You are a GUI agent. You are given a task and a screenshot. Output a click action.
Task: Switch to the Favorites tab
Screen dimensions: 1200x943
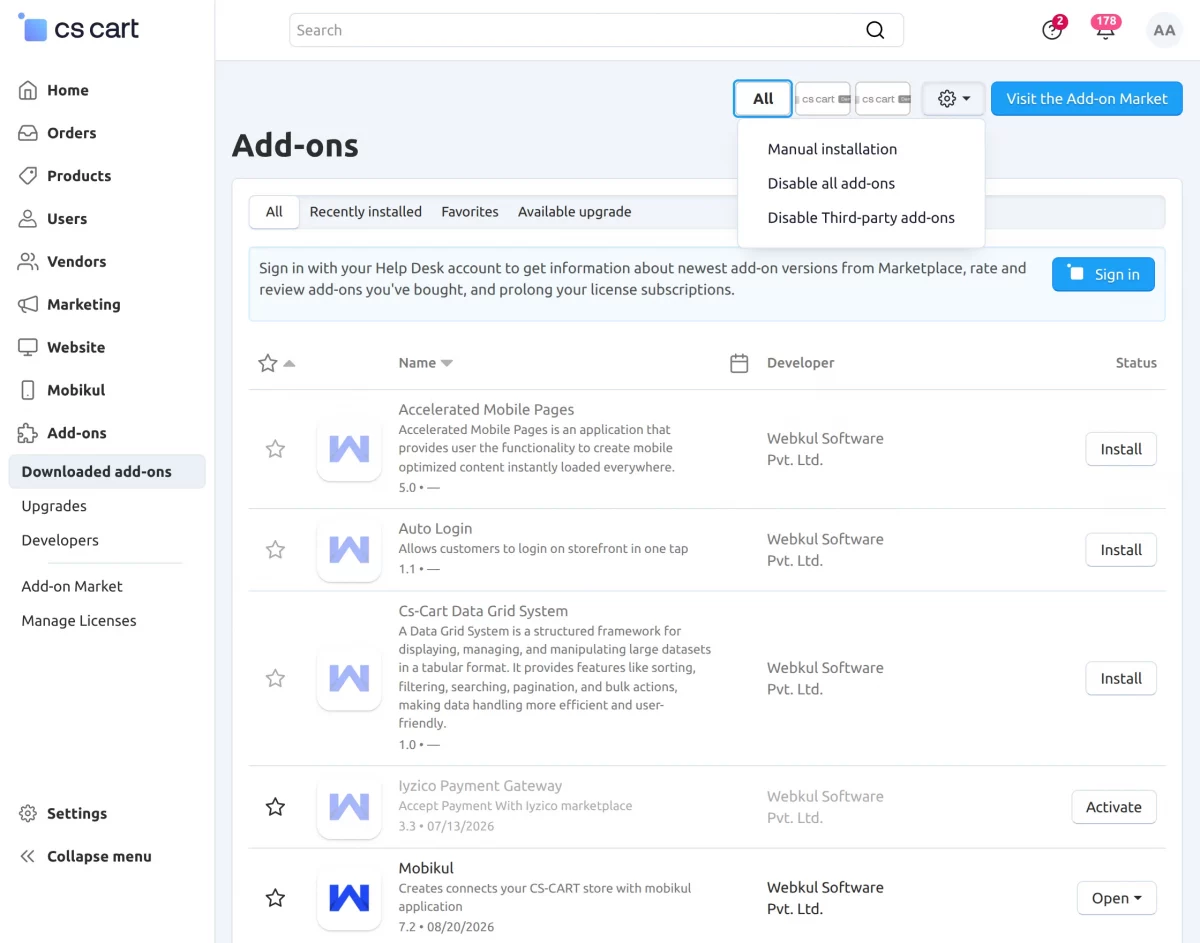point(470,212)
